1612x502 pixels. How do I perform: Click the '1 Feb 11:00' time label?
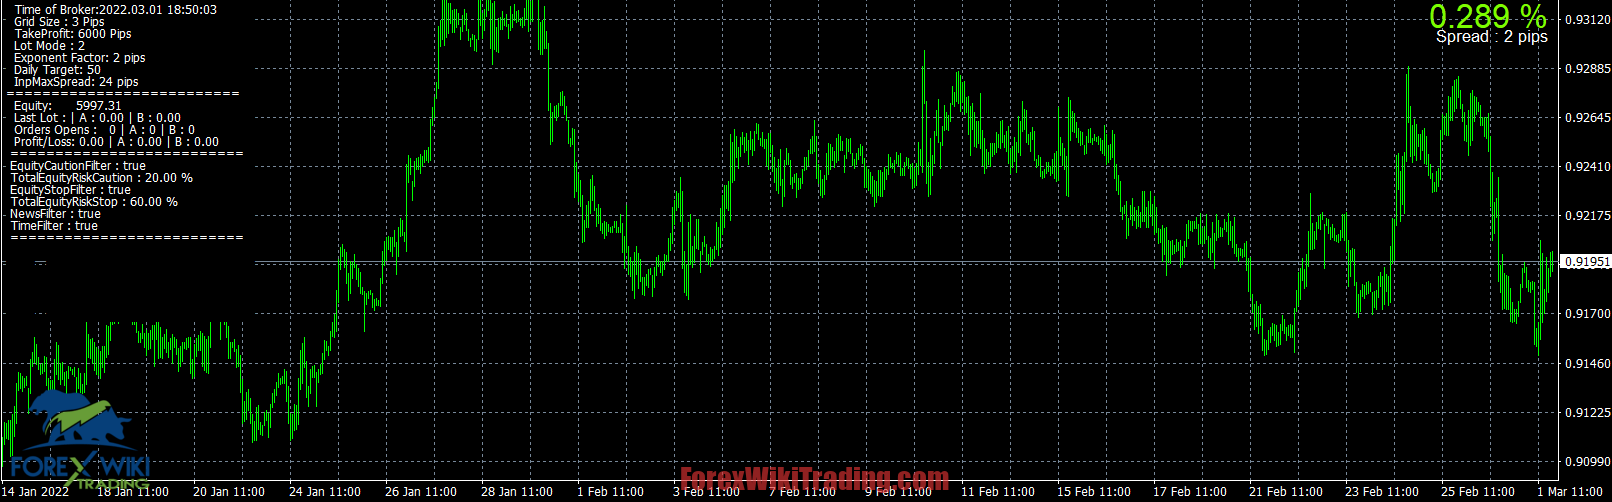(610, 492)
